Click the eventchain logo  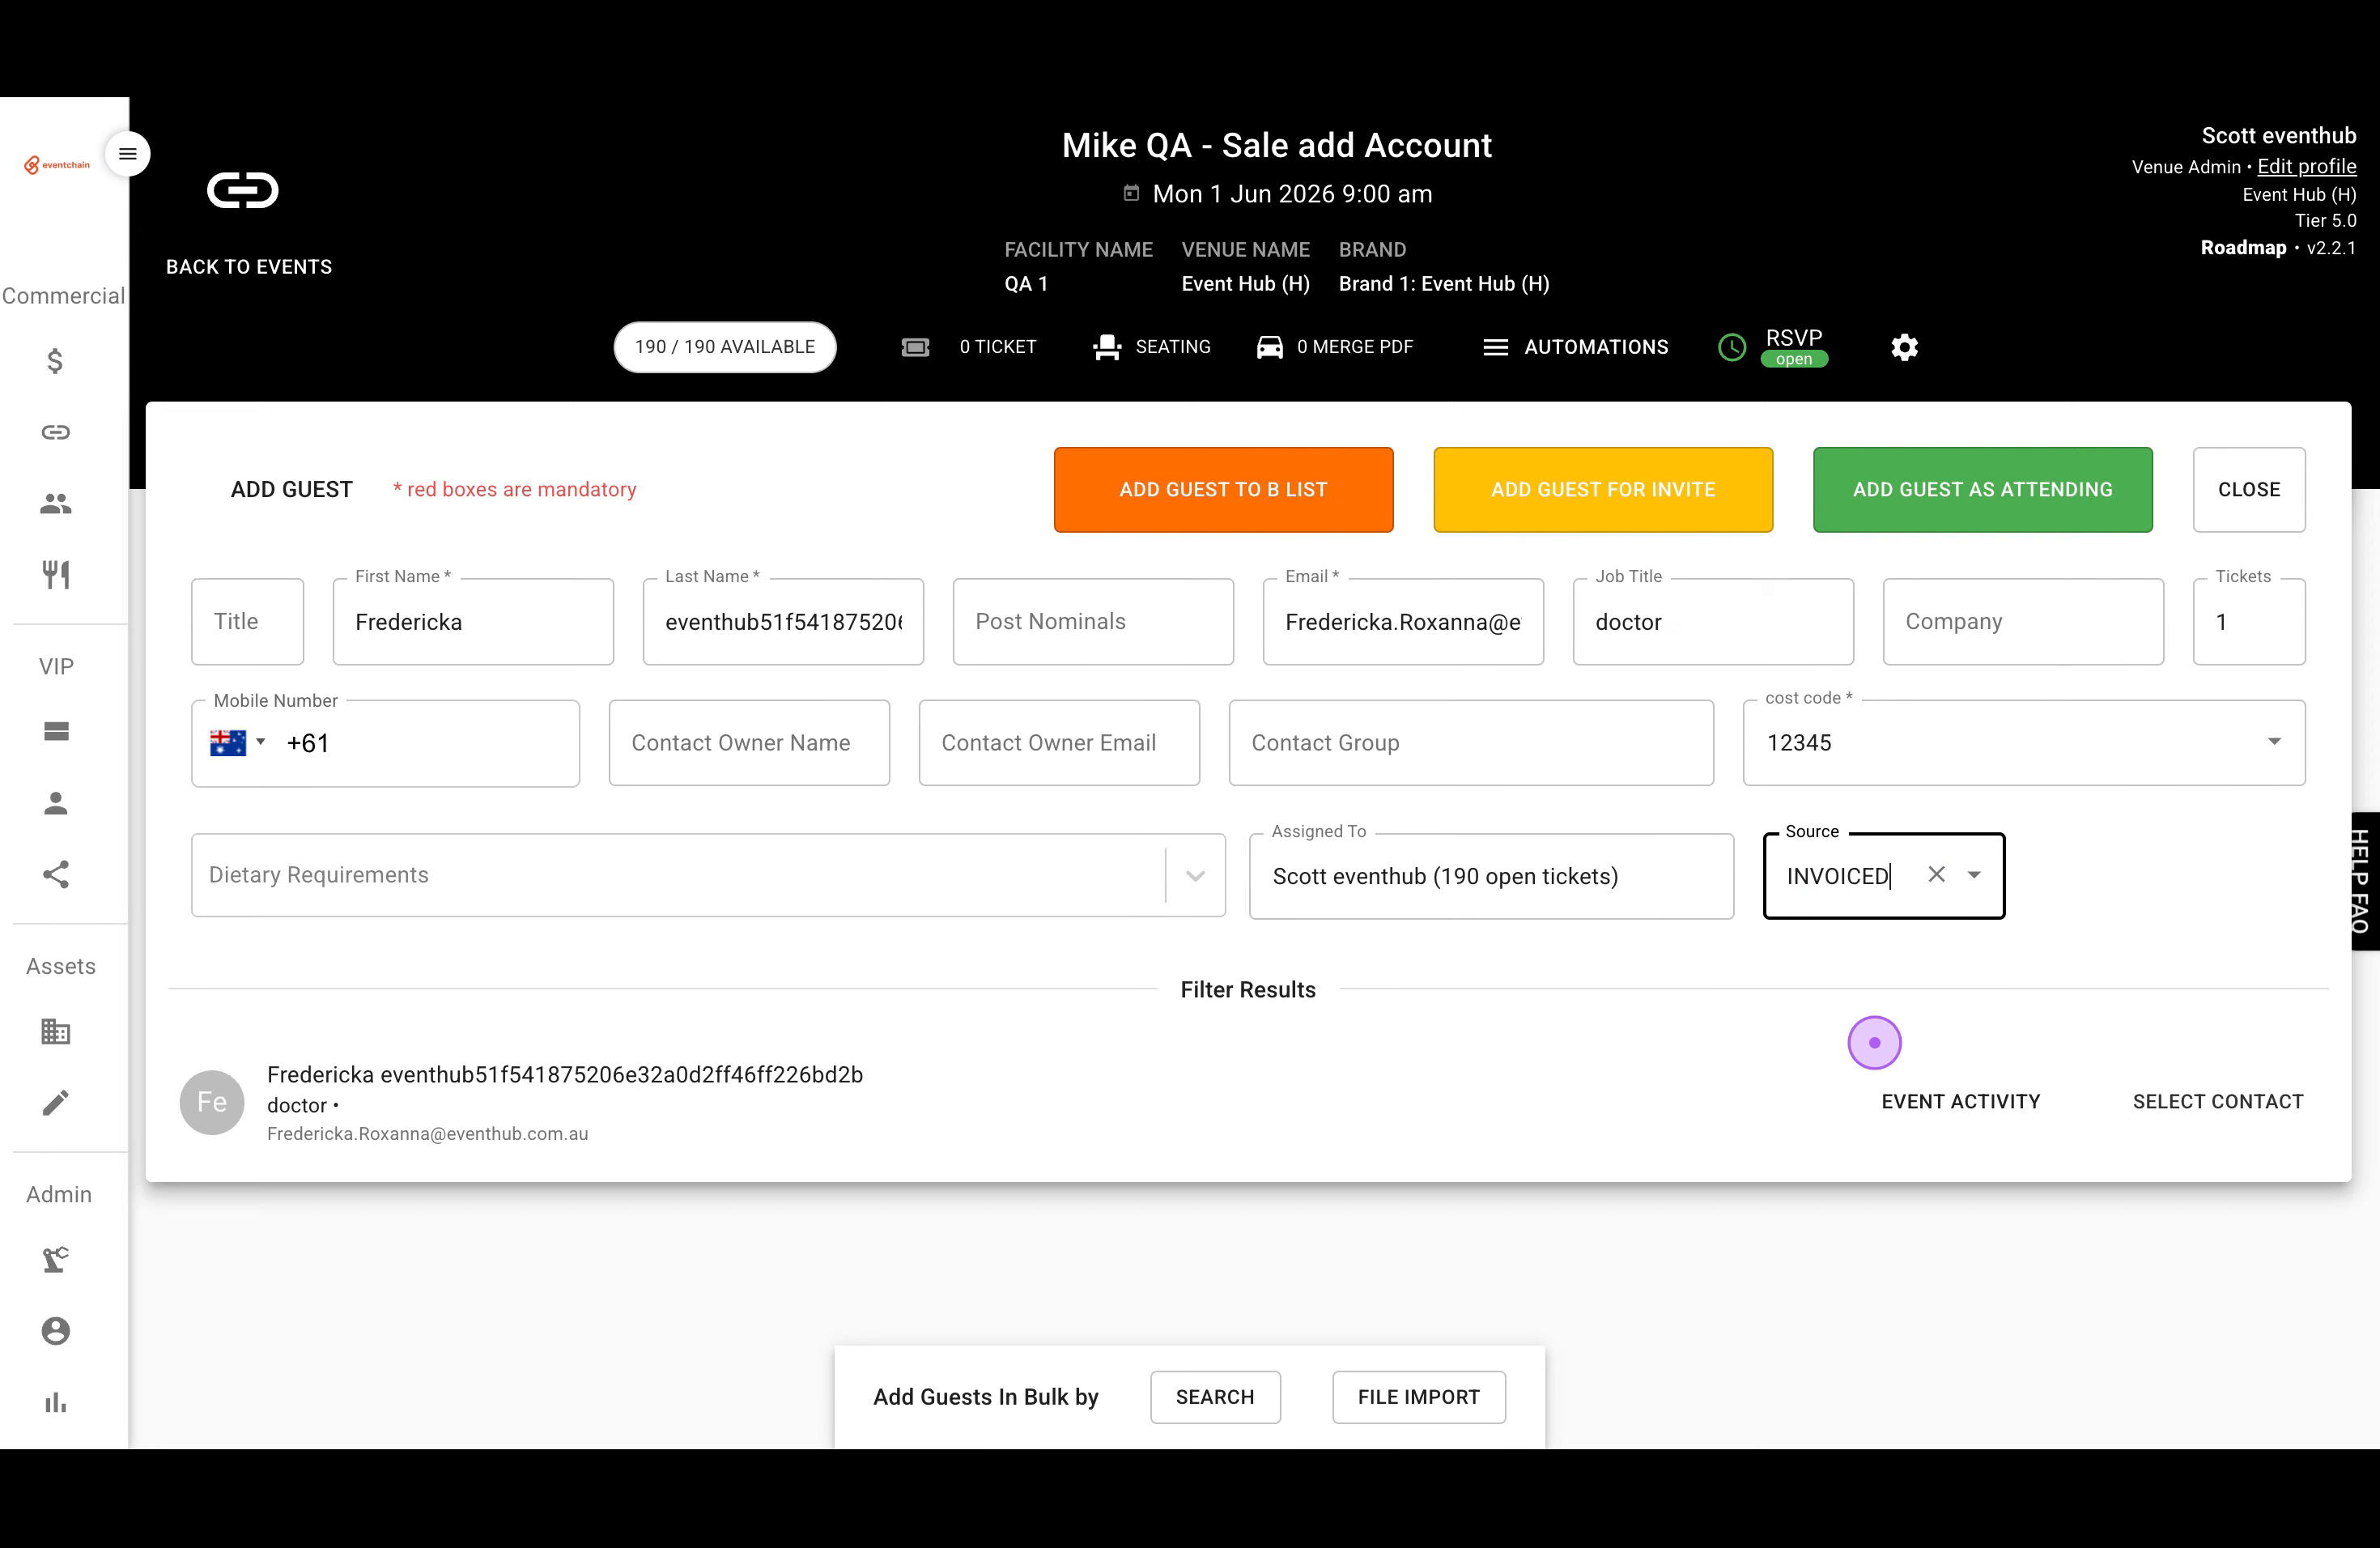[57, 165]
